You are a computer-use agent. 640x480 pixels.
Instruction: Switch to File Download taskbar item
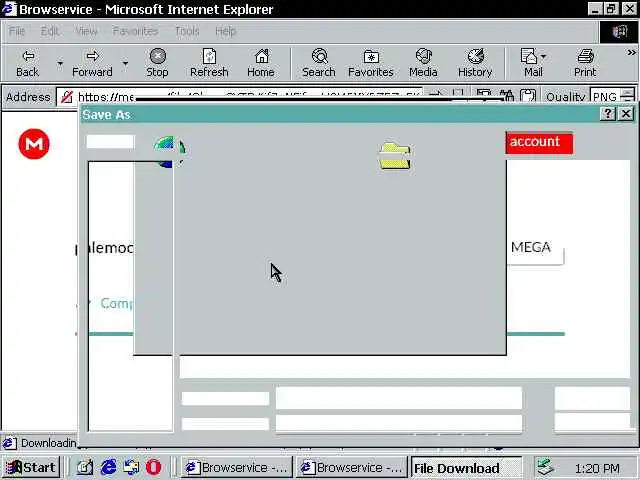pos(467,467)
